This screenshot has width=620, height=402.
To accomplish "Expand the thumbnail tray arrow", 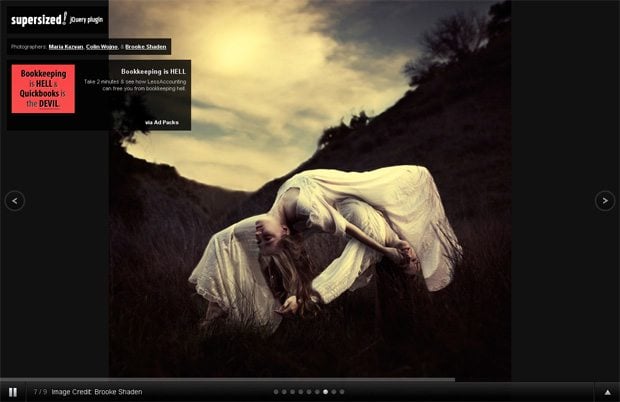I will tap(606, 392).
